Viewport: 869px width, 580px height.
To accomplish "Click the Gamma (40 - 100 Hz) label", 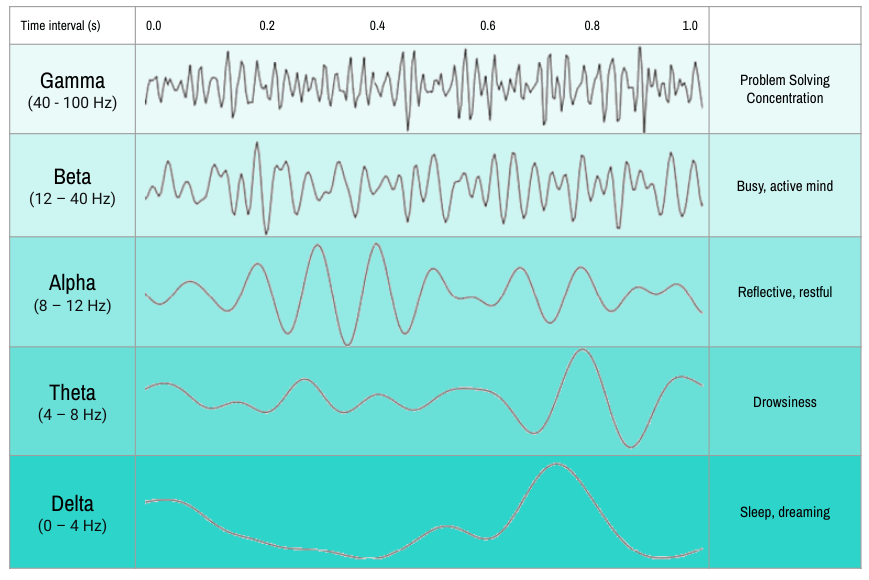I will click(x=72, y=90).
